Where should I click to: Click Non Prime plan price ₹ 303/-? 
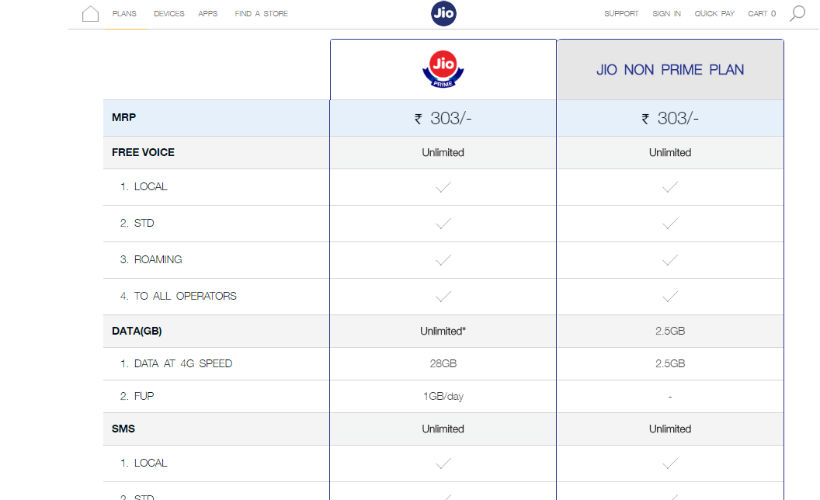(x=670, y=118)
